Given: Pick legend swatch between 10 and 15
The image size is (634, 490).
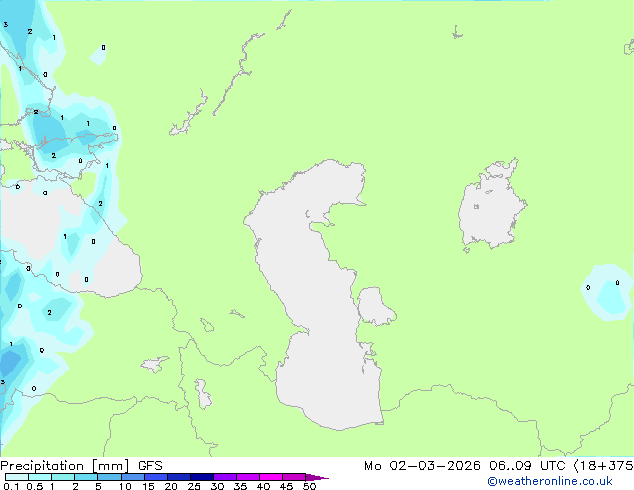Looking at the screenshot, I should point(133,477).
